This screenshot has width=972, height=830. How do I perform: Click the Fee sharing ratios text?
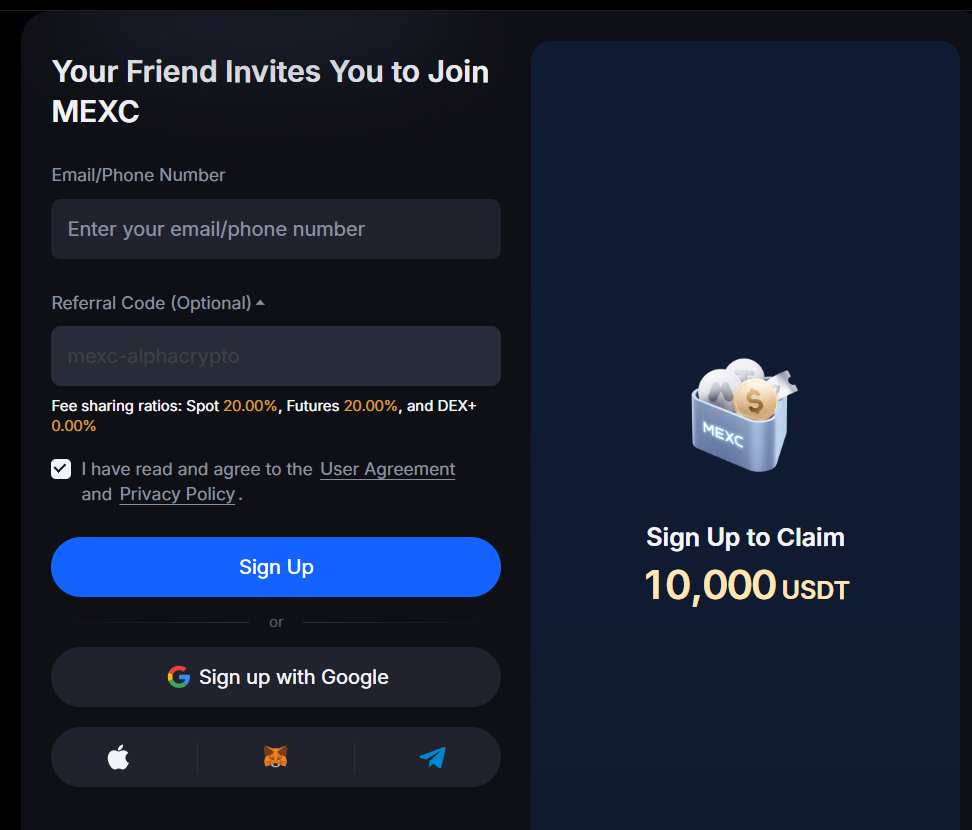pos(263,415)
